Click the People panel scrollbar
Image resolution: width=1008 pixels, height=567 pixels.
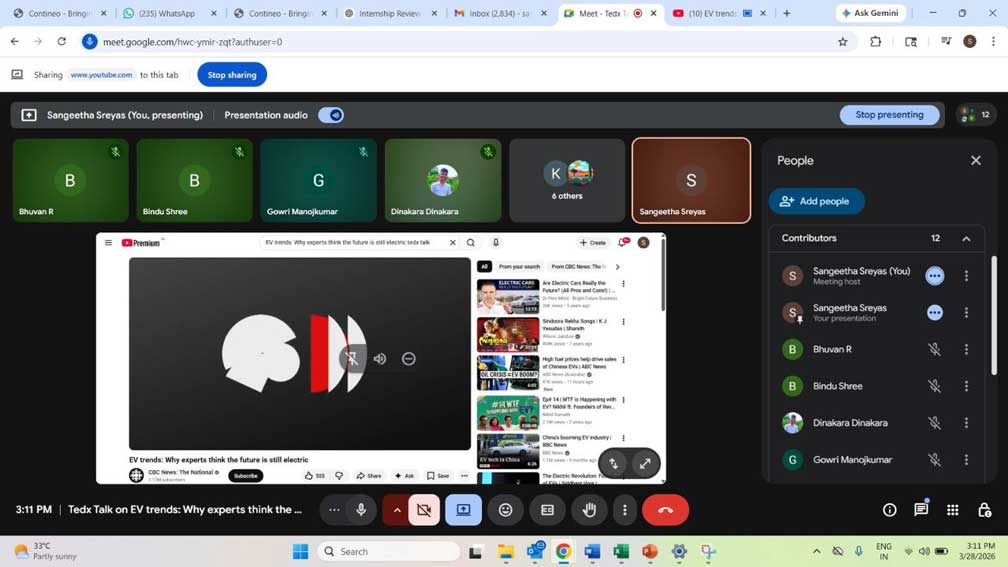(993, 315)
